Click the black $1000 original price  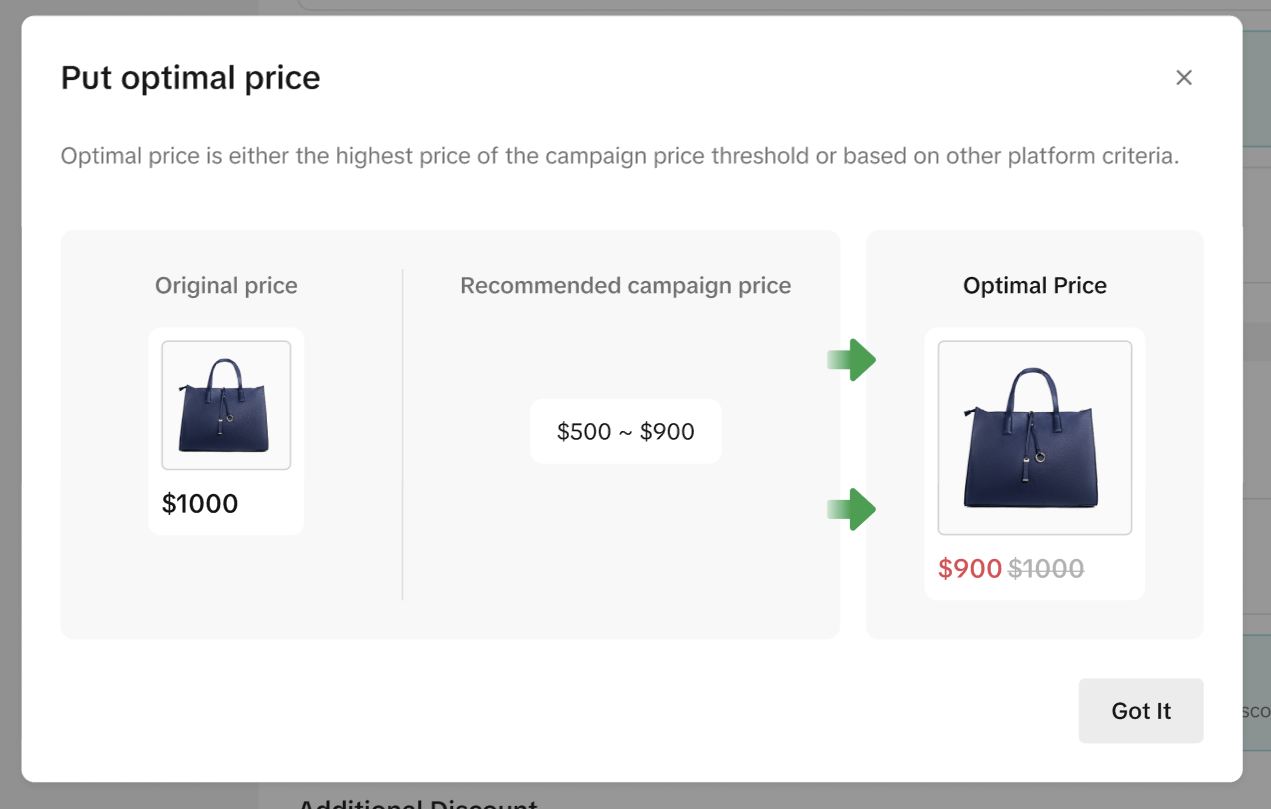[x=200, y=504]
